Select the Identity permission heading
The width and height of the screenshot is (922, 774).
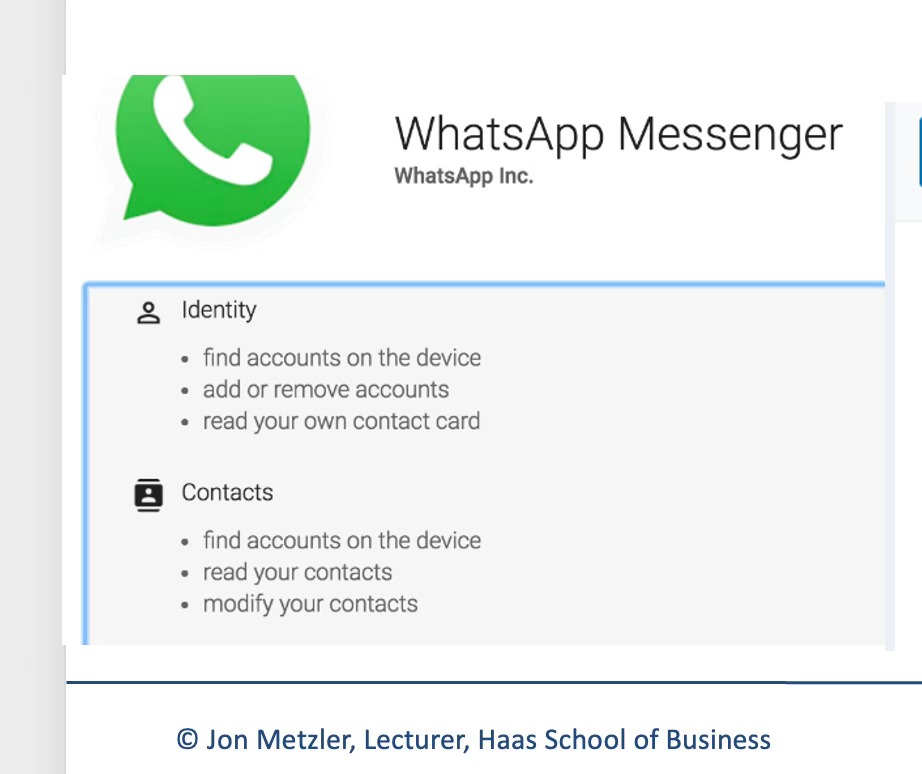(x=219, y=310)
